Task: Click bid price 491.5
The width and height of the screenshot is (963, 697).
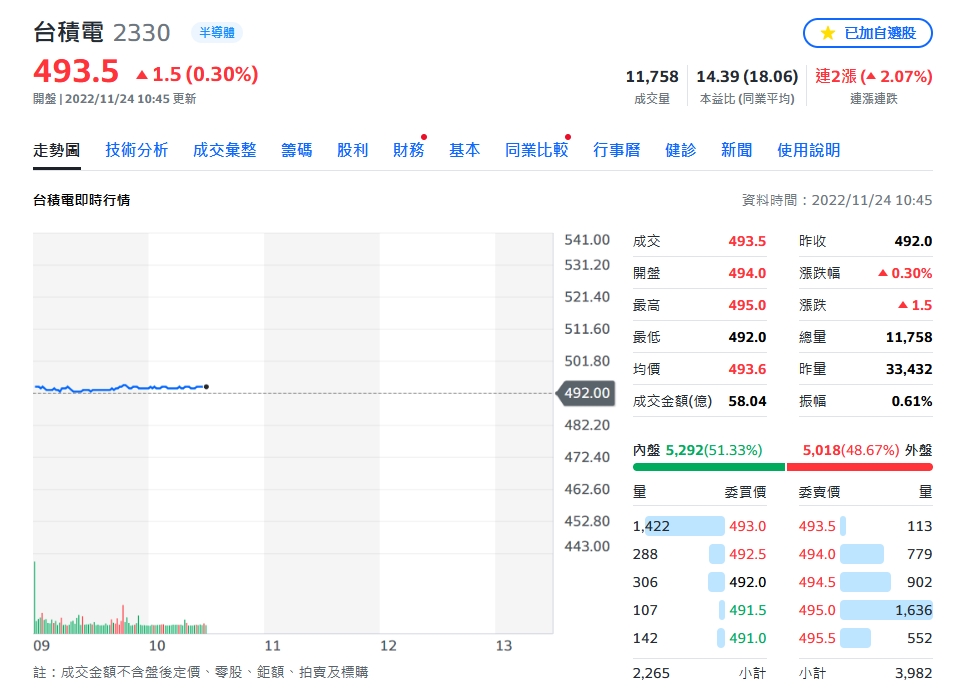Action: tap(747, 610)
